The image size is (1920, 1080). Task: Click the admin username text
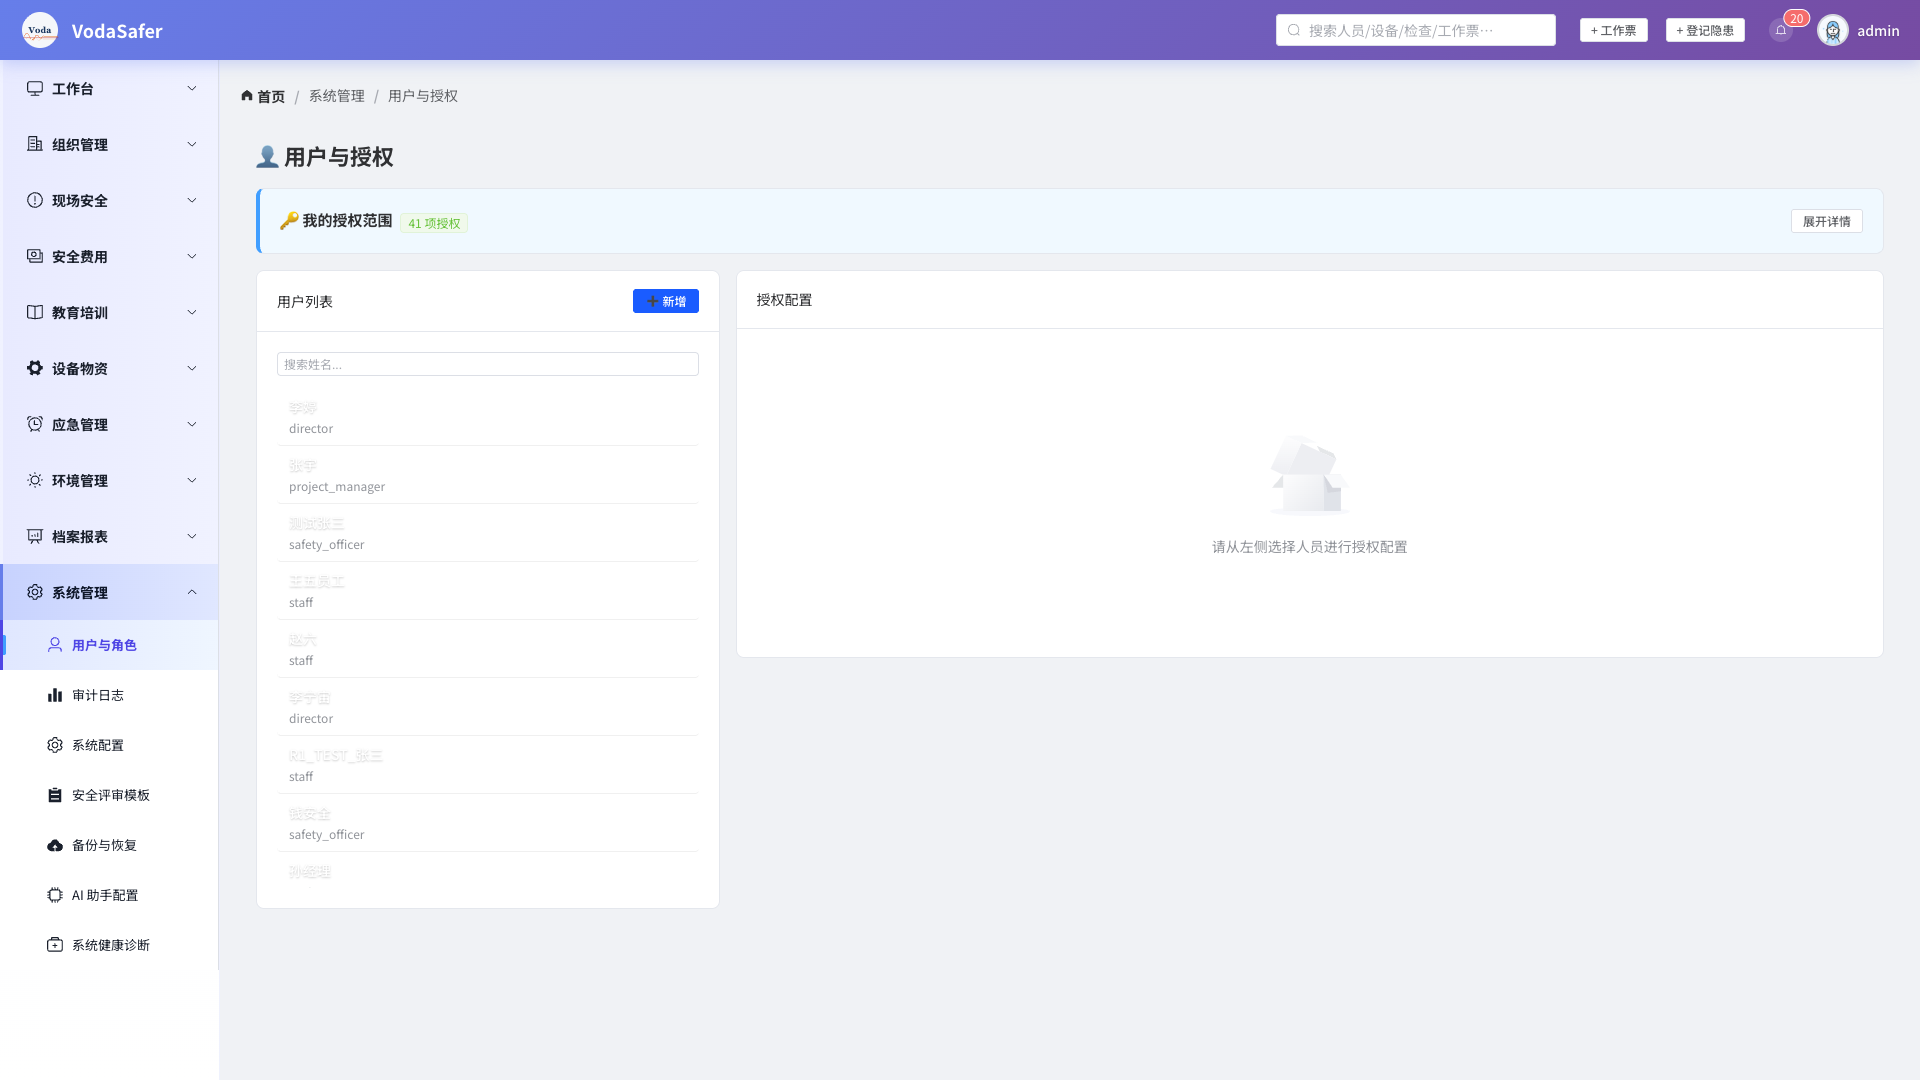tap(1878, 30)
